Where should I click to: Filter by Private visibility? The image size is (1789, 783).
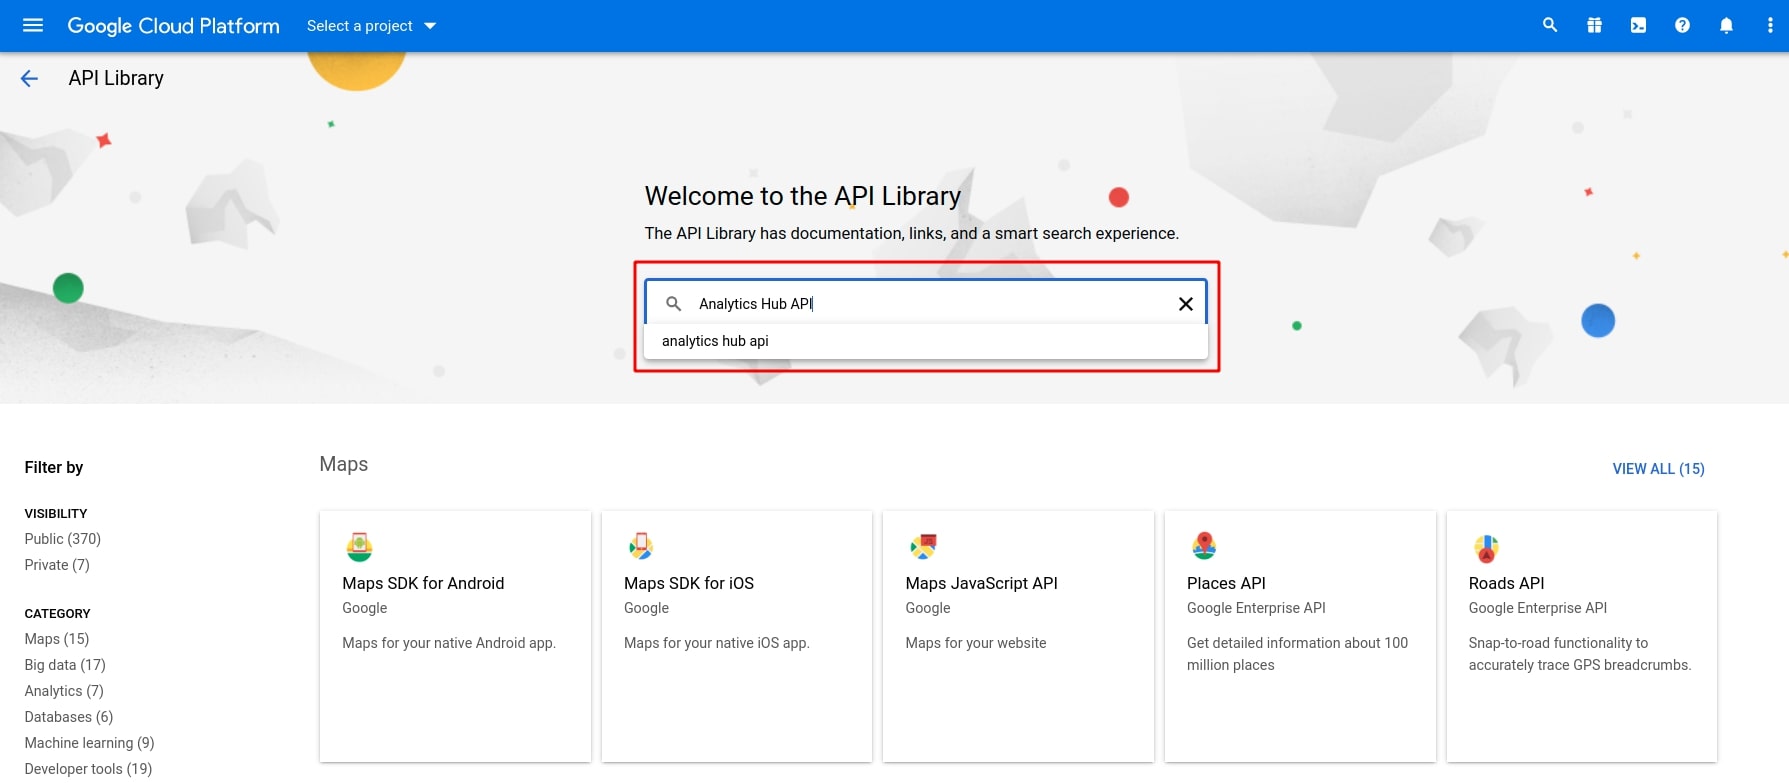[x=57, y=565]
